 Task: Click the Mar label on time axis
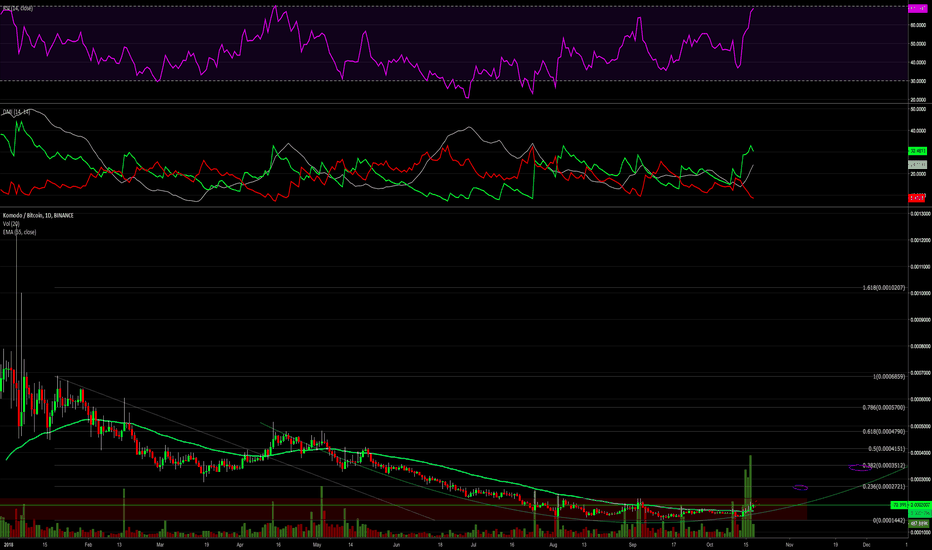tap(160, 544)
